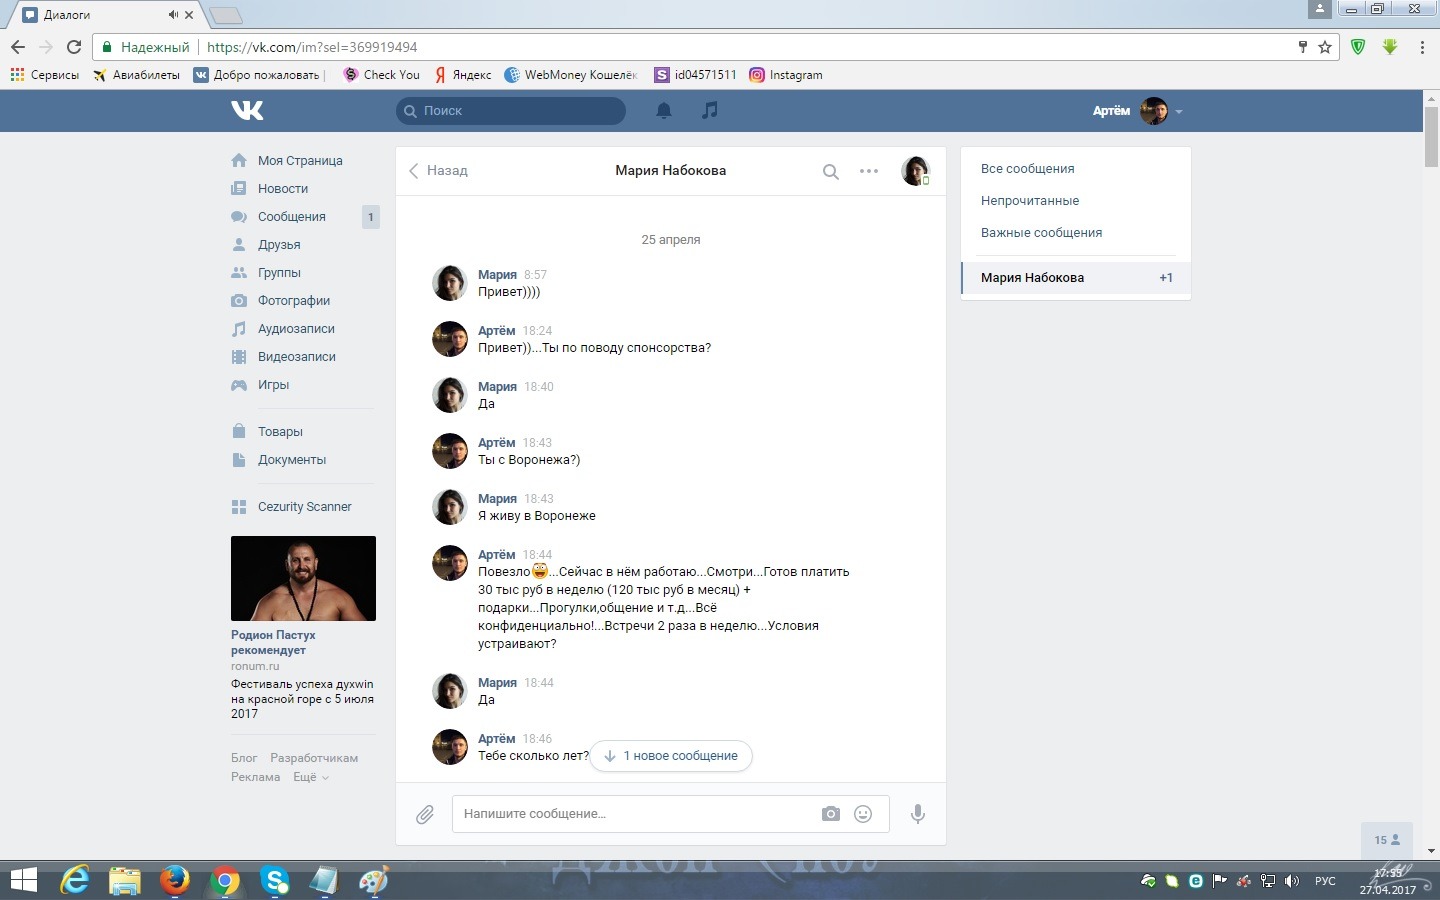Viewport: 1440px width, 900px height.
Task: Open Сообщения in left menu
Action: [x=292, y=217]
